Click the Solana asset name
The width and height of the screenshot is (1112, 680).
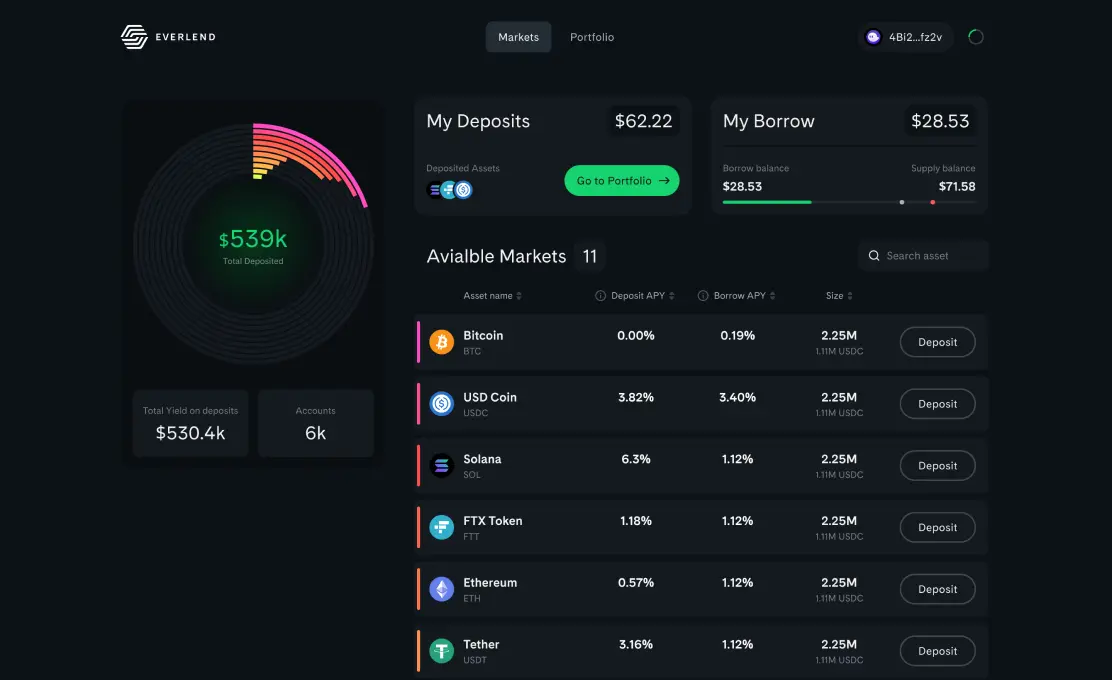pos(482,459)
